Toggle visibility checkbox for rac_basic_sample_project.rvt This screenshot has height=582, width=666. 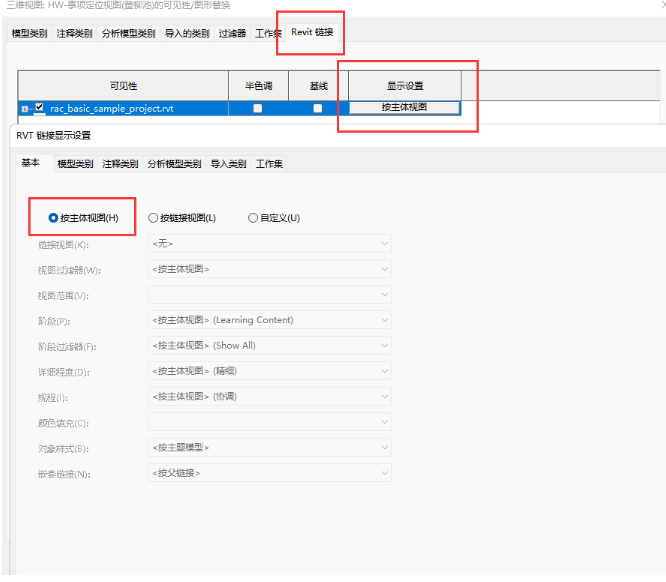click(x=39, y=108)
